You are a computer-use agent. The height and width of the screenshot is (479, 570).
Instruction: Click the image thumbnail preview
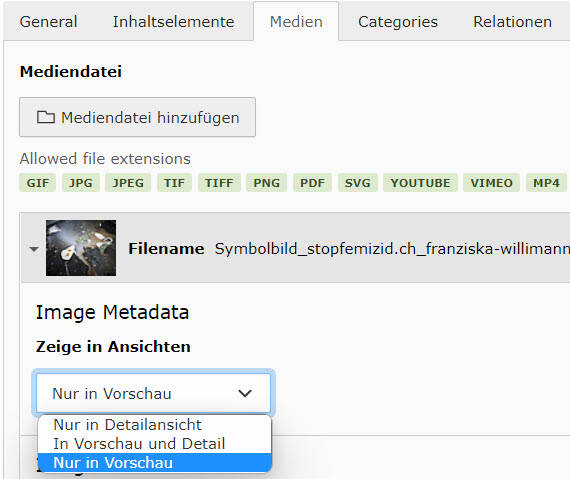(81, 248)
